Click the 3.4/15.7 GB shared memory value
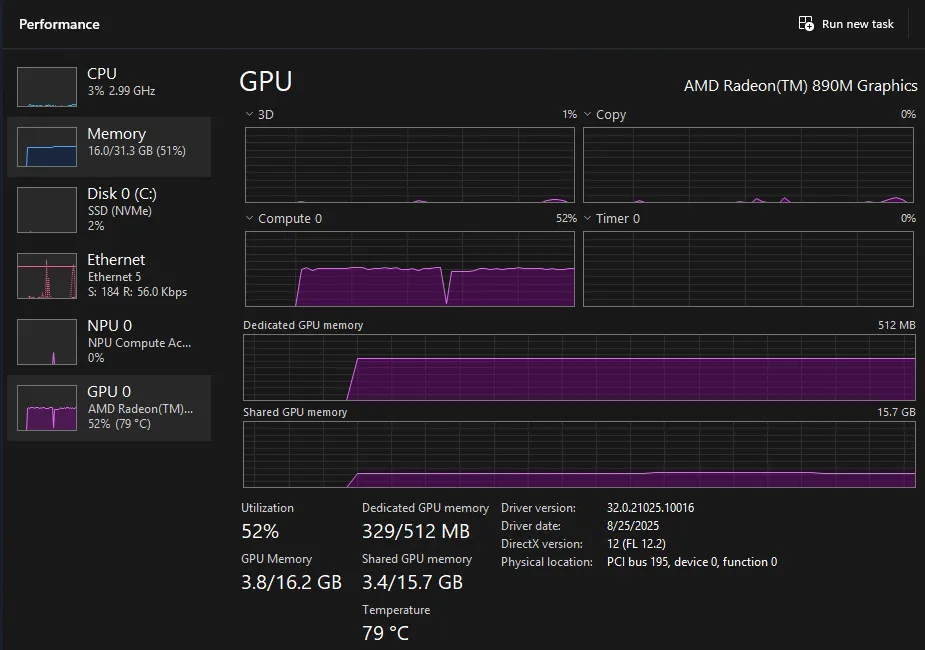 412,582
